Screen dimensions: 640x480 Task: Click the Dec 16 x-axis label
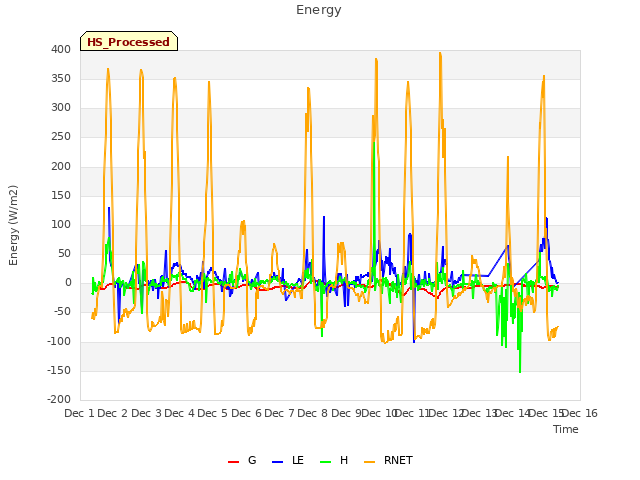coord(580,413)
